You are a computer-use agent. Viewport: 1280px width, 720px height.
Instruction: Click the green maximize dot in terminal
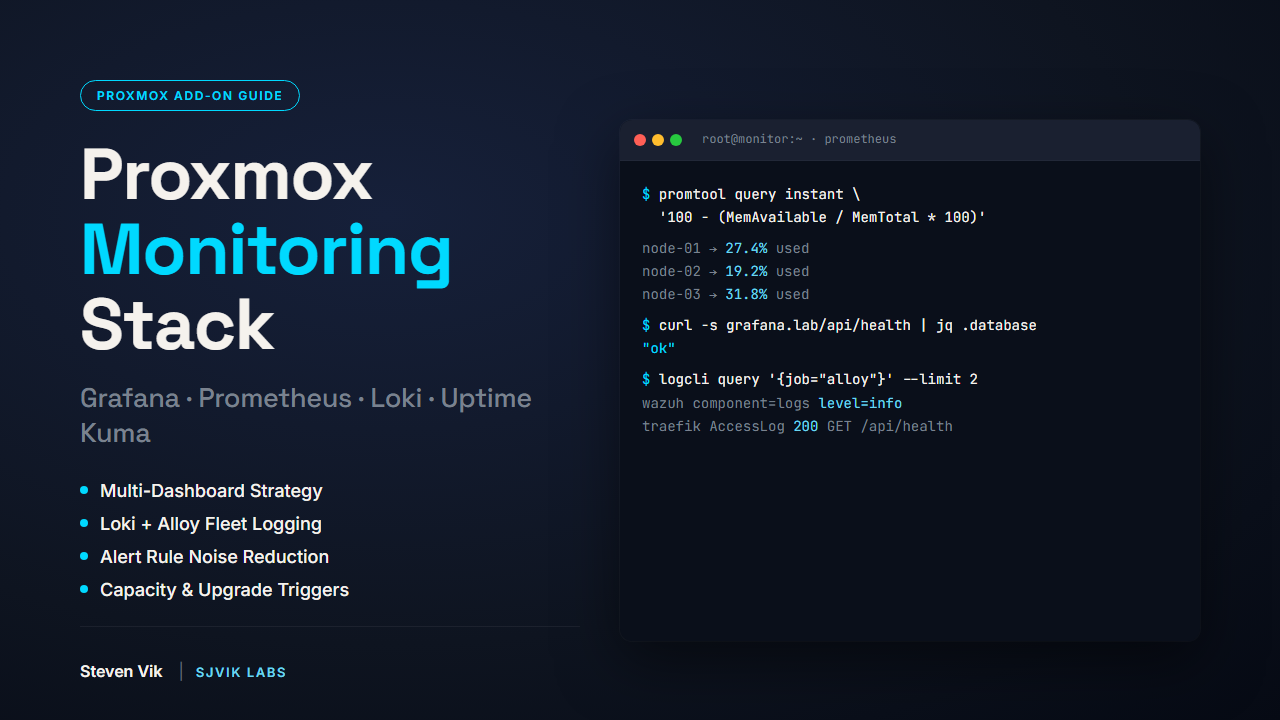676,140
